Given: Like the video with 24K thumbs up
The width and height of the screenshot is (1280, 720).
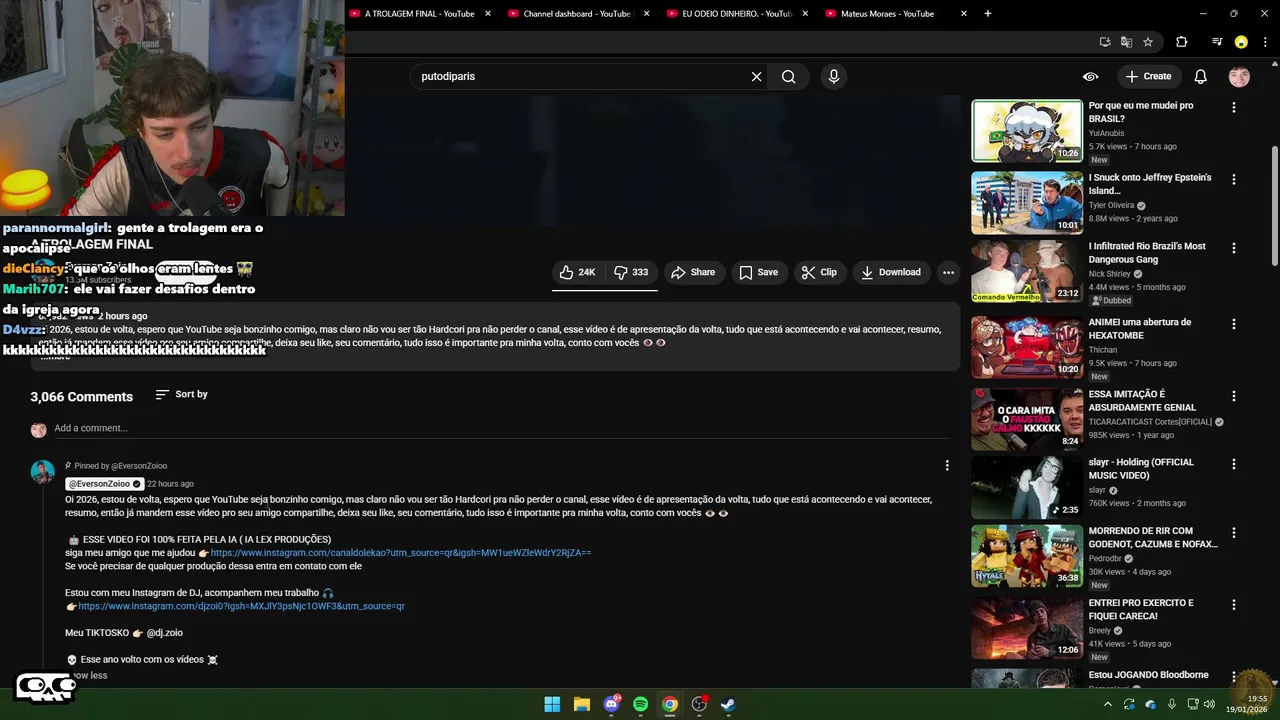Looking at the screenshot, I should (577, 272).
